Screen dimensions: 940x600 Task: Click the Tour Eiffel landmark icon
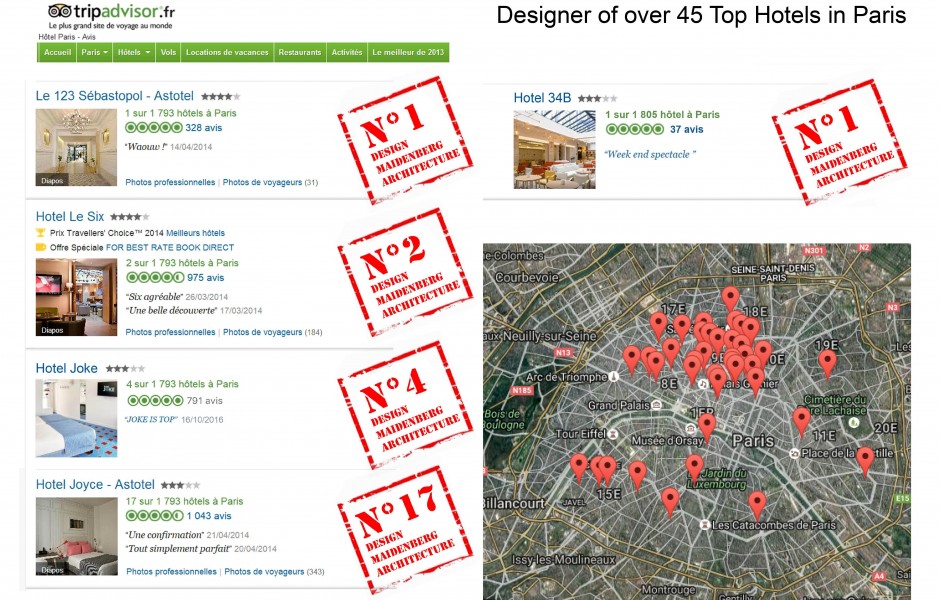[613, 434]
